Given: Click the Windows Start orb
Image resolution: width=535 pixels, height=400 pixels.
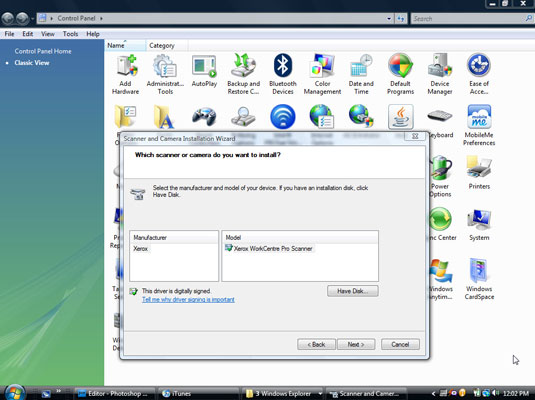Looking at the screenshot, I should [x=14, y=392].
